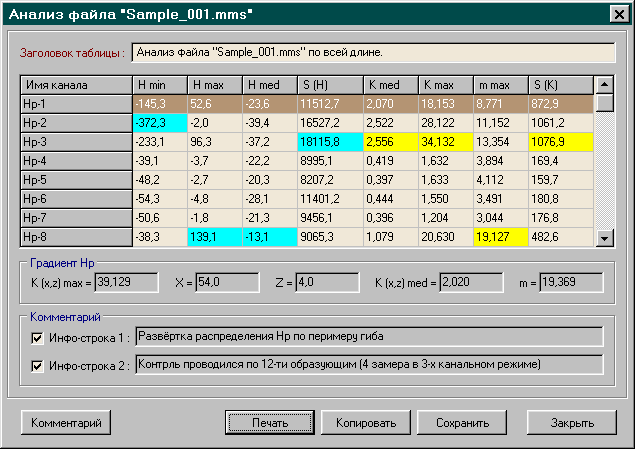
Task: Click the Печать (Print) button
Action: pyautogui.click(x=269, y=423)
